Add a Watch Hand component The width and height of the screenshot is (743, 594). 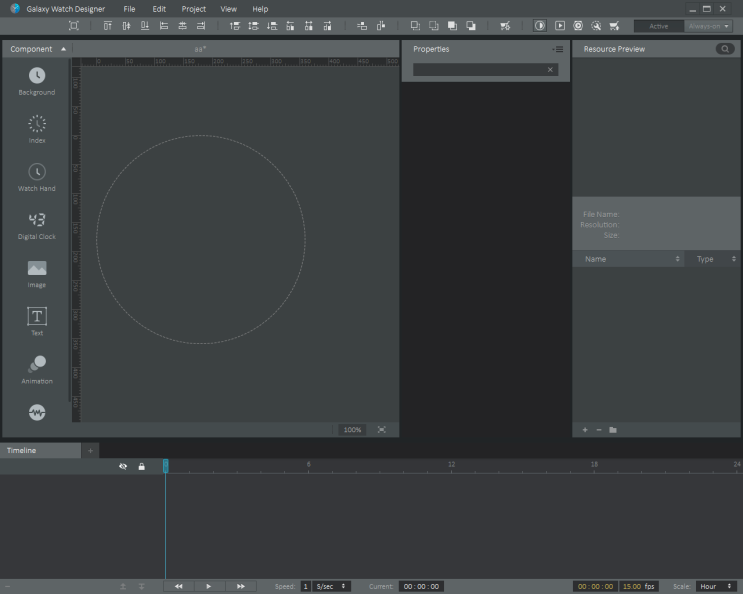pyautogui.click(x=37, y=178)
